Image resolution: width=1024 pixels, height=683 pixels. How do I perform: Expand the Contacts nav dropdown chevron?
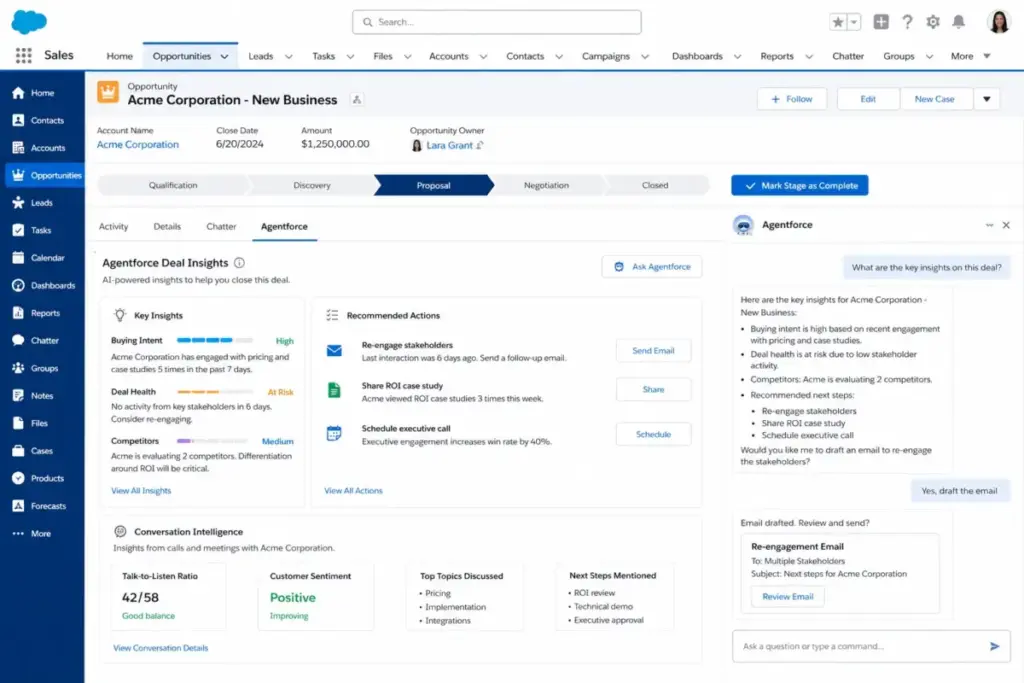[x=559, y=56]
